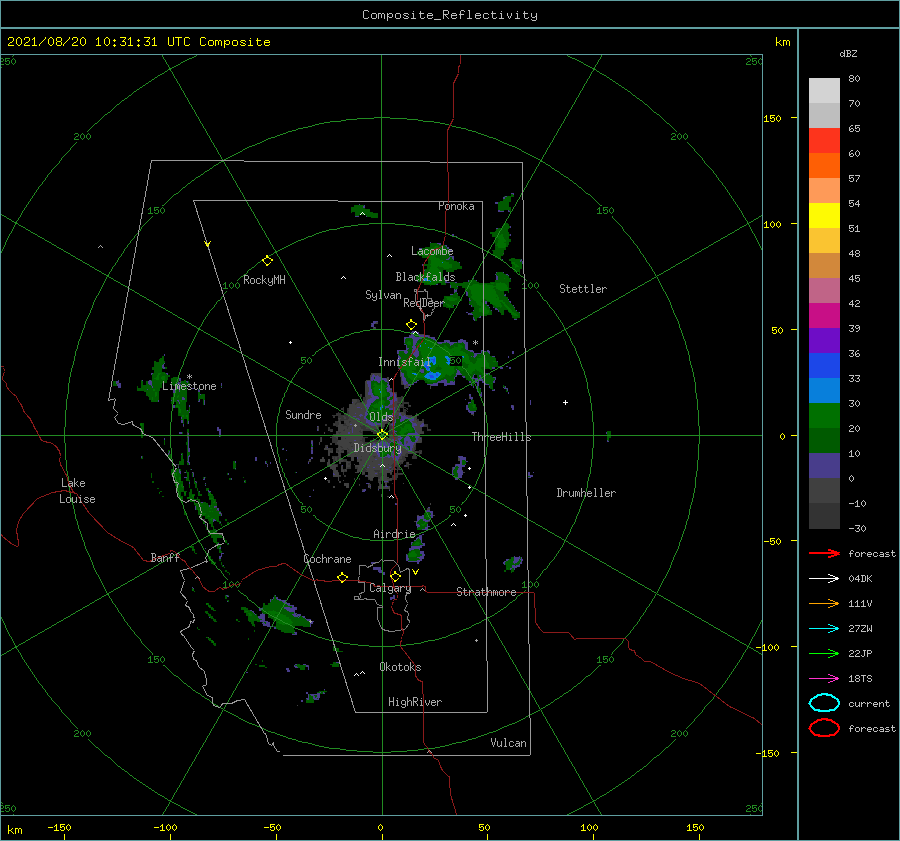The image size is (900, 841).
Task: Select the 51 dBZ yellow color swatch
Action: pos(824,215)
